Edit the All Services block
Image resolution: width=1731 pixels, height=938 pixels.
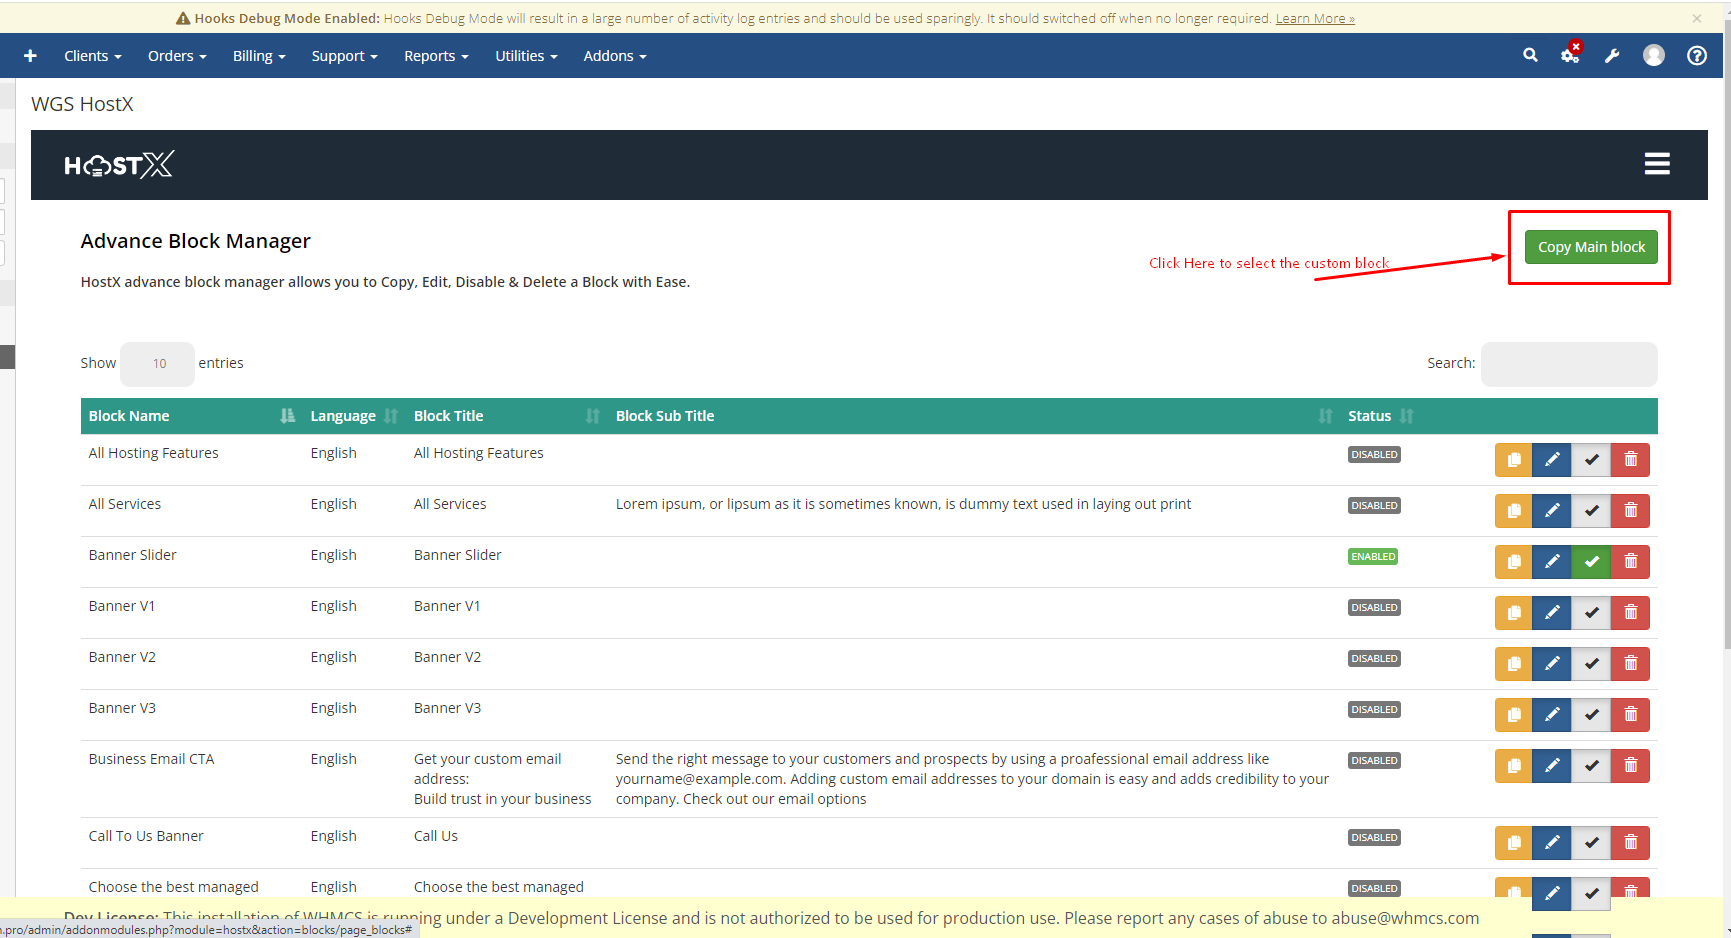pos(1552,511)
